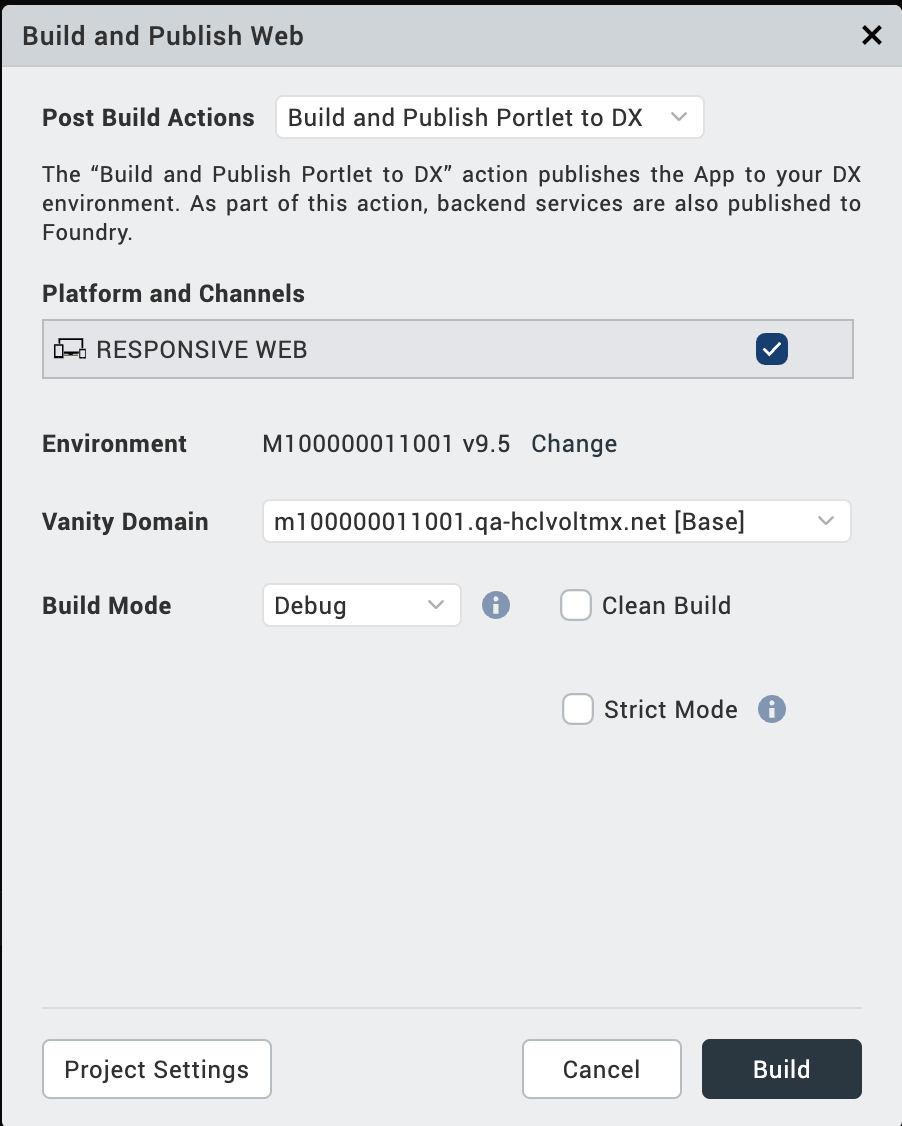Open the Build and Publish Portlet to DX dropdown

pos(489,117)
